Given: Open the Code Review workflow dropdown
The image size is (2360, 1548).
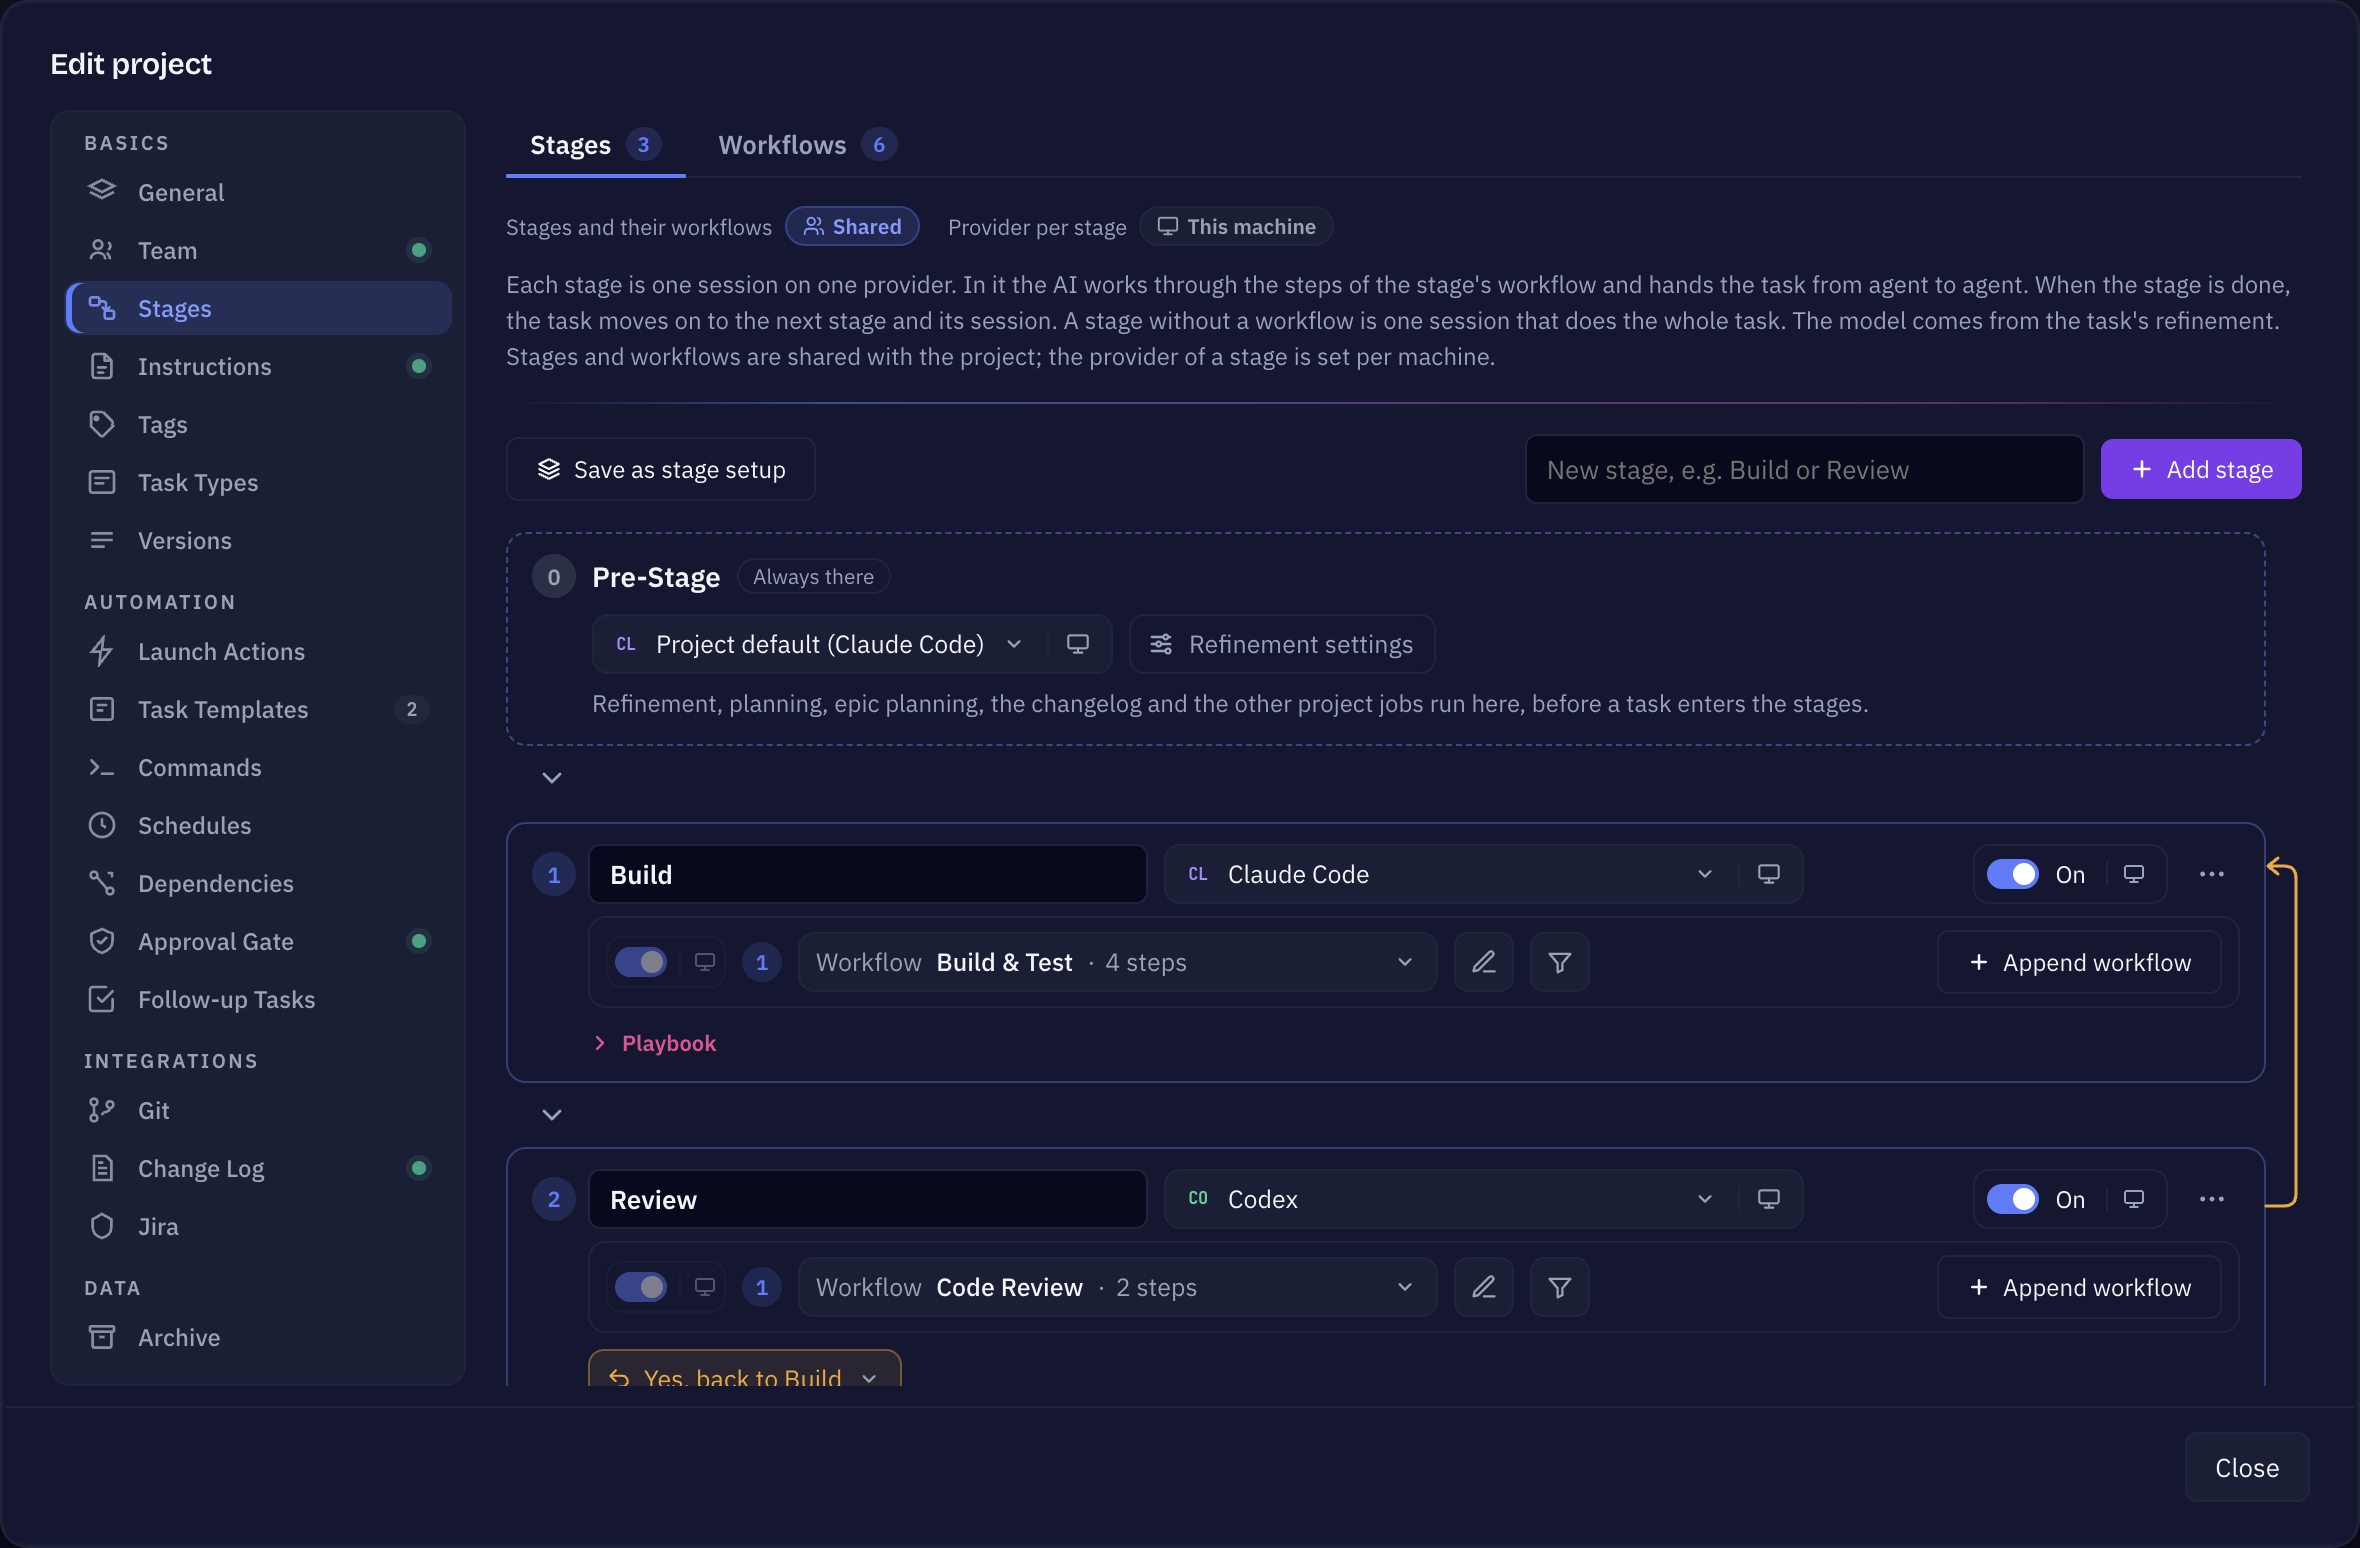Looking at the screenshot, I should (x=1117, y=1287).
